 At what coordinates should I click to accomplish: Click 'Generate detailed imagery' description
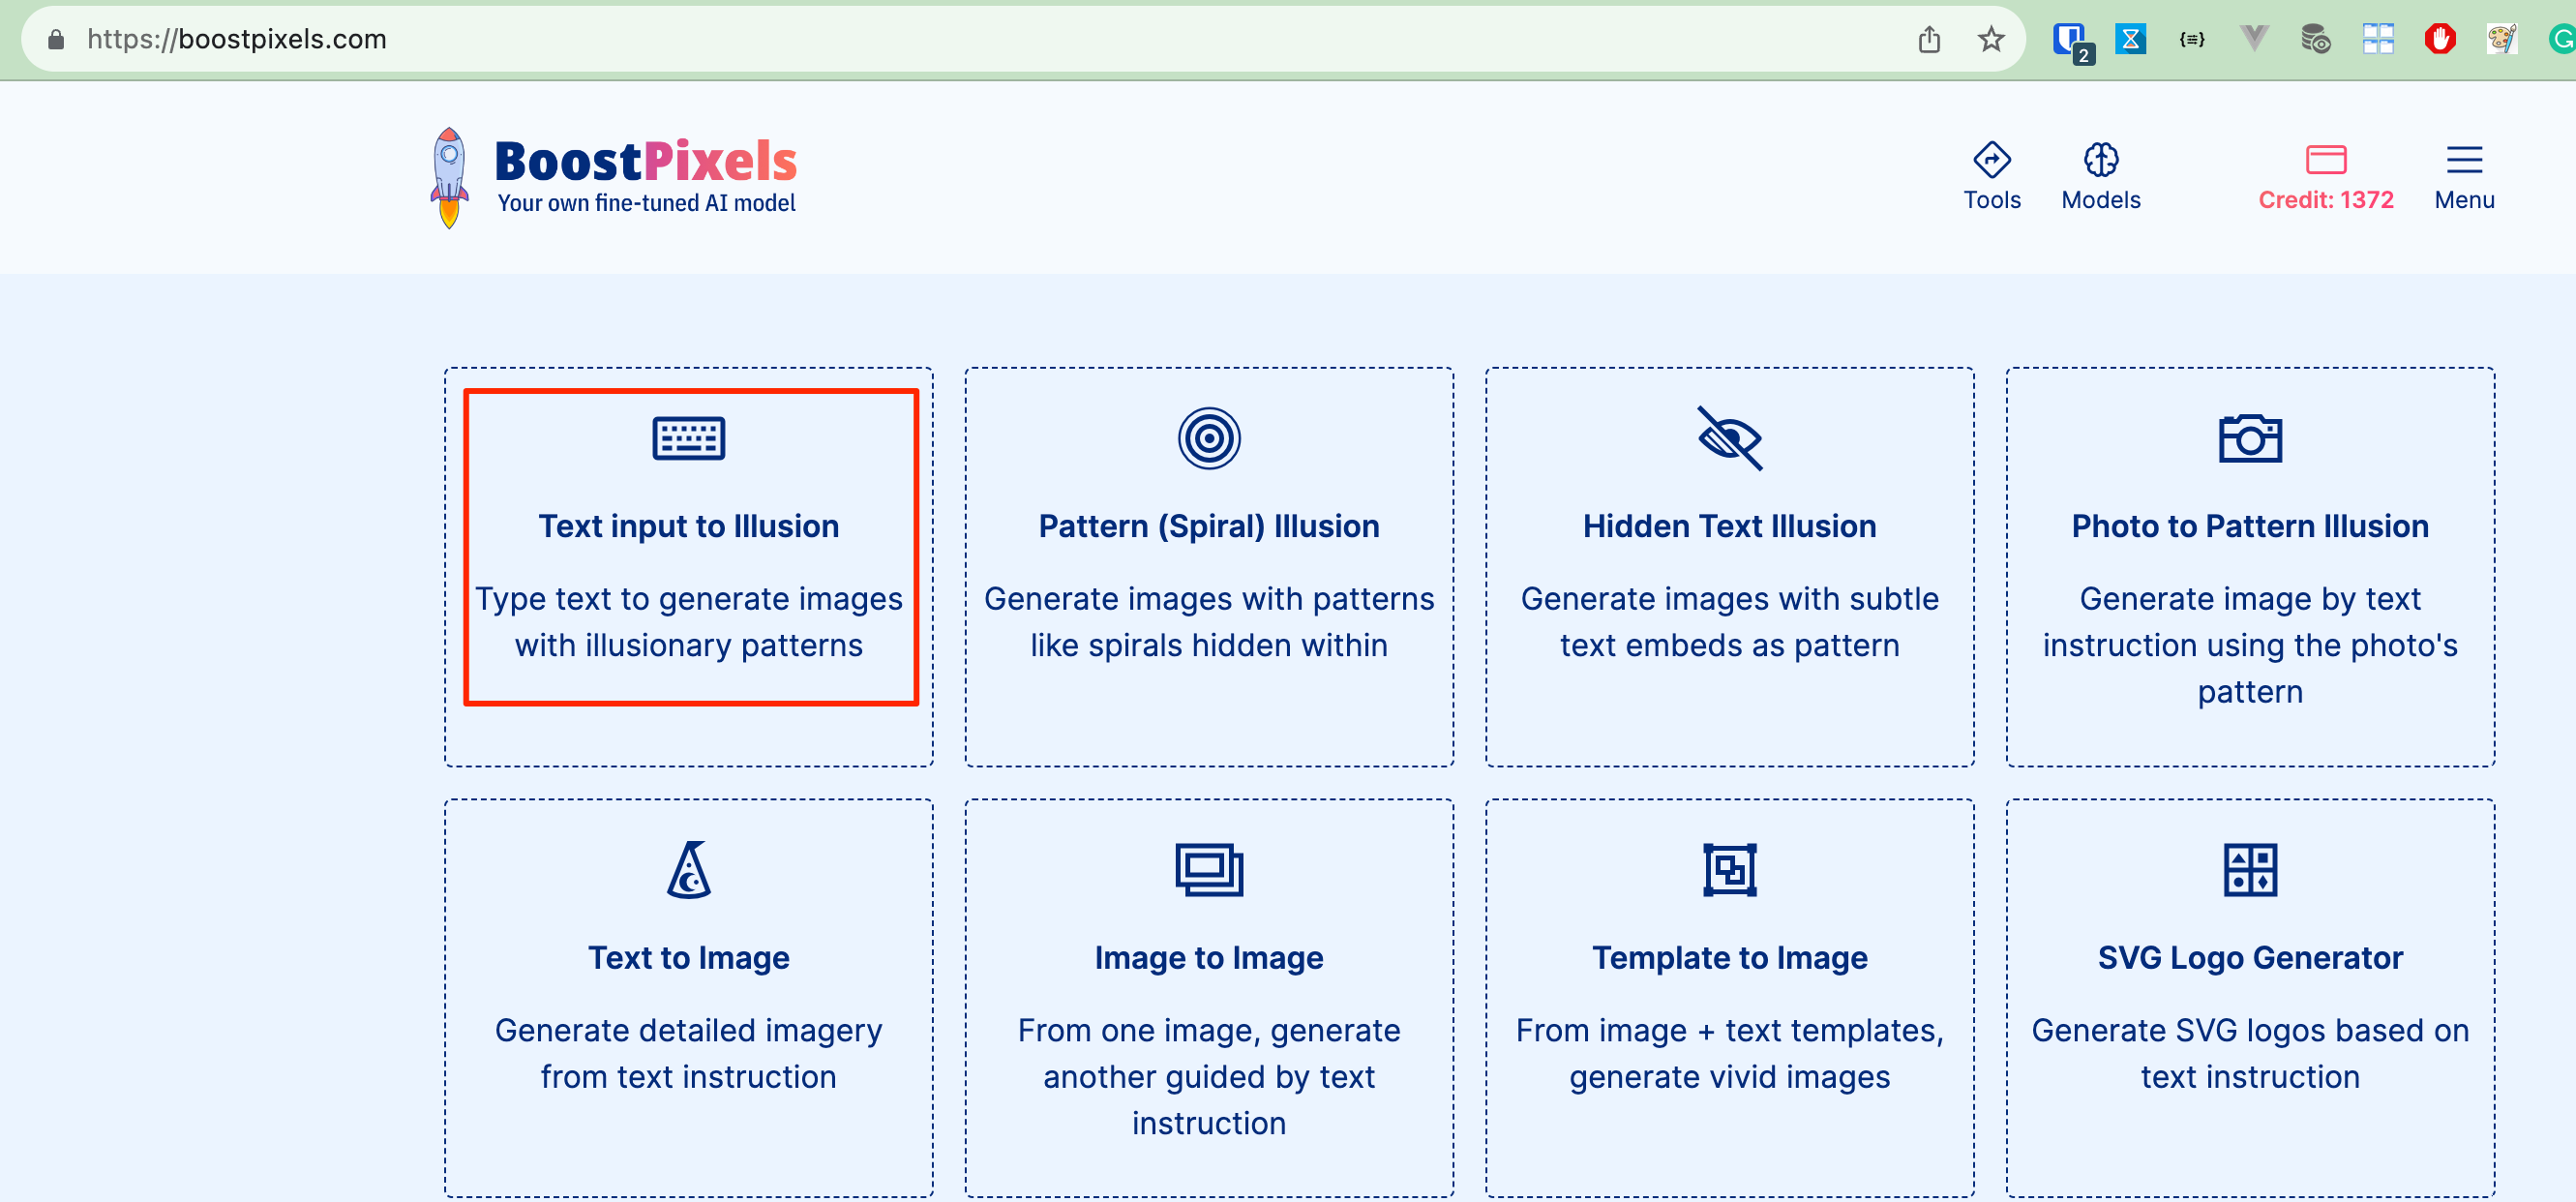(688, 1030)
